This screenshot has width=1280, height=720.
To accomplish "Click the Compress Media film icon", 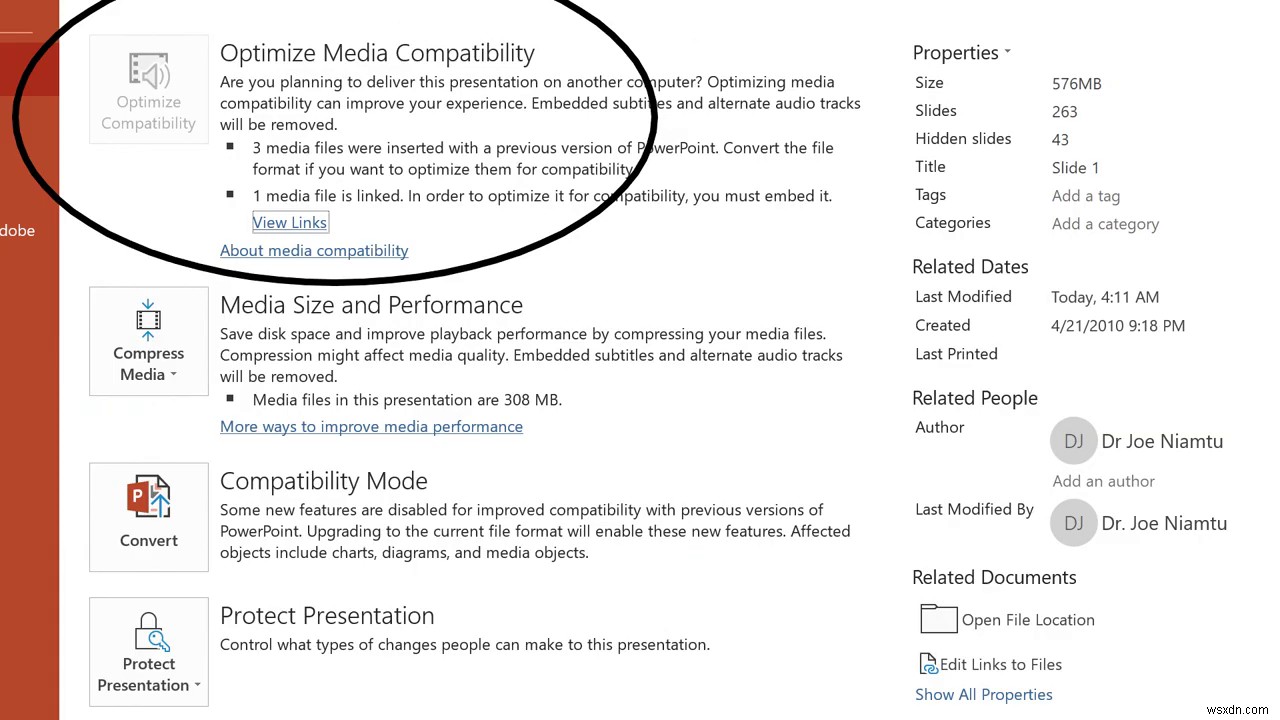I will [148, 320].
